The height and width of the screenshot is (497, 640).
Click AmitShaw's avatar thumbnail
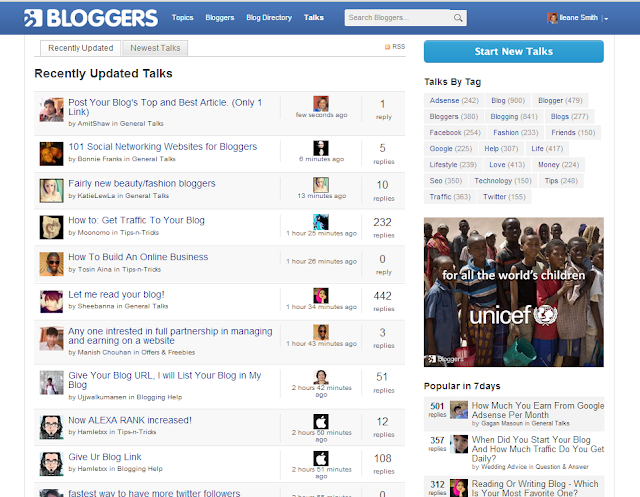[x=51, y=109]
